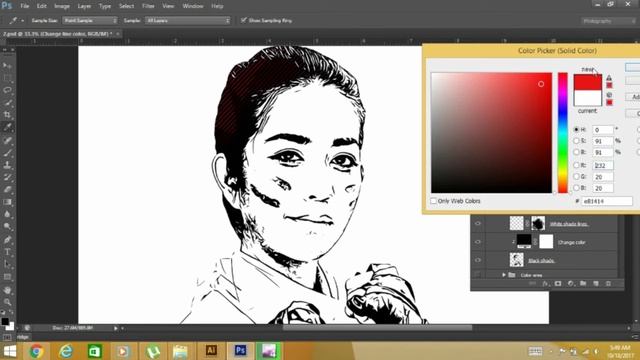Screen dimensions: 640x360
Task: Open Google Chrome from the taskbar
Action: 36,351
